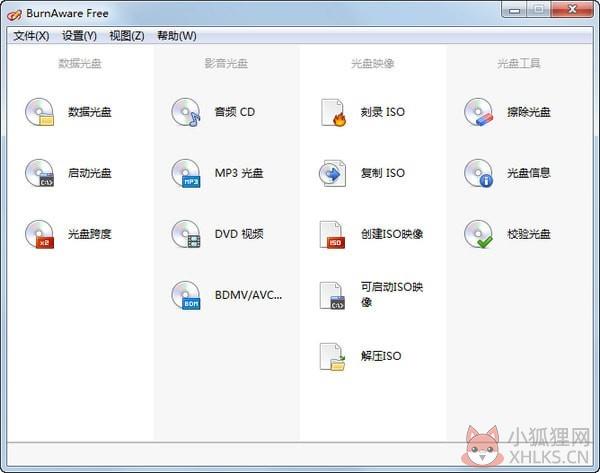Choose the 复制 ISO text label

383,173
